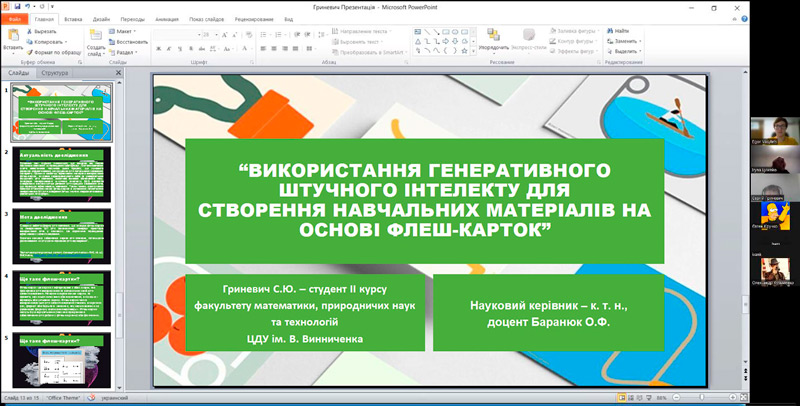Click the Восстановить reset button
Image resolution: width=800 pixels, height=406 pixels.
click(x=130, y=42)
